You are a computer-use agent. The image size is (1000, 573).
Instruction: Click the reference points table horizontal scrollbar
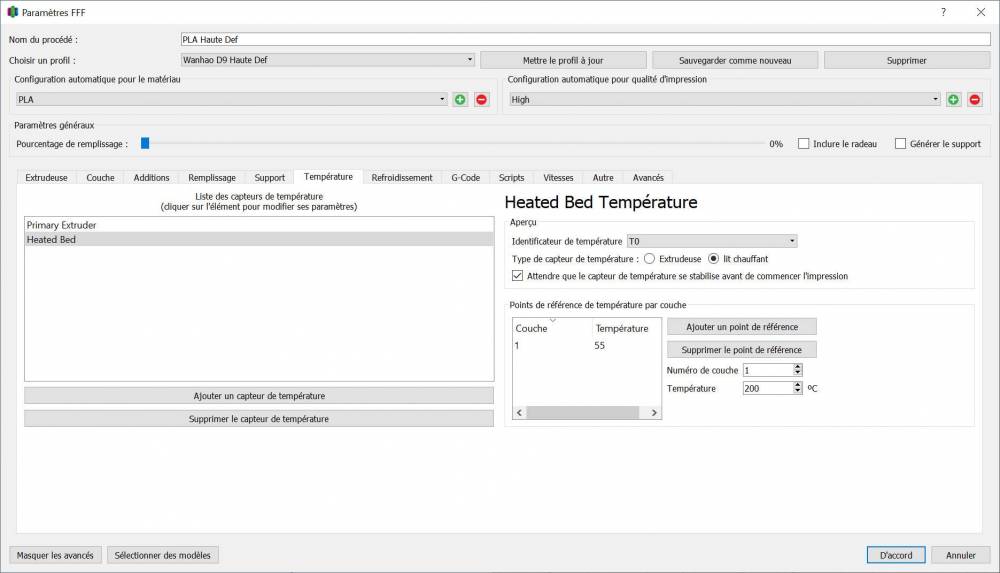(x=582, y=413)
